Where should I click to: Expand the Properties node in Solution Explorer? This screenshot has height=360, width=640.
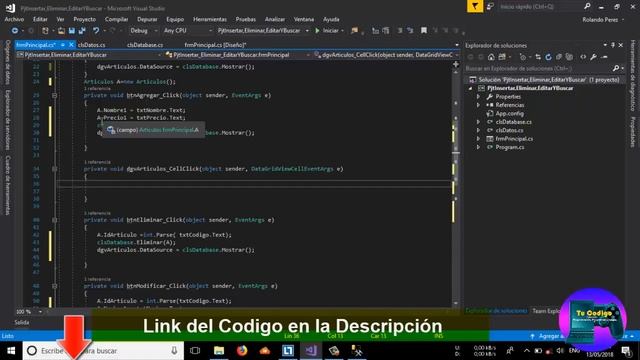pyautogui.click(x=478, y=97)
